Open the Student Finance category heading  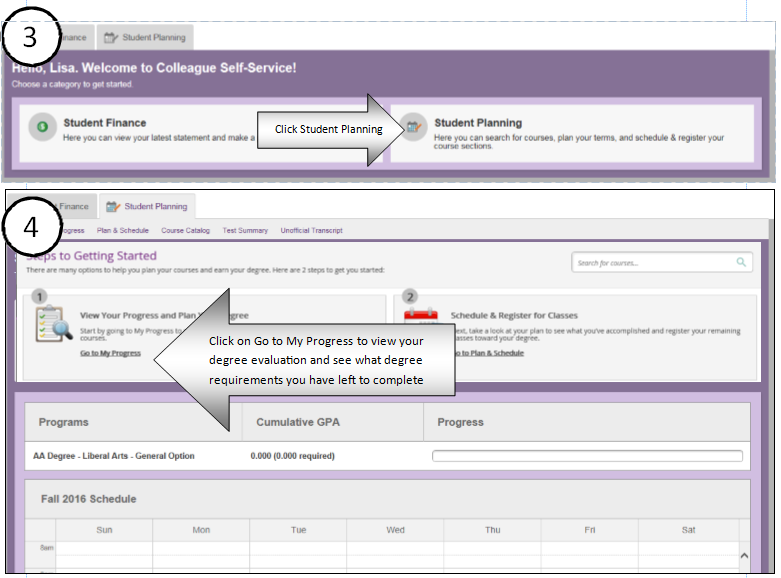pyautogui.click(x=104, y=123)
